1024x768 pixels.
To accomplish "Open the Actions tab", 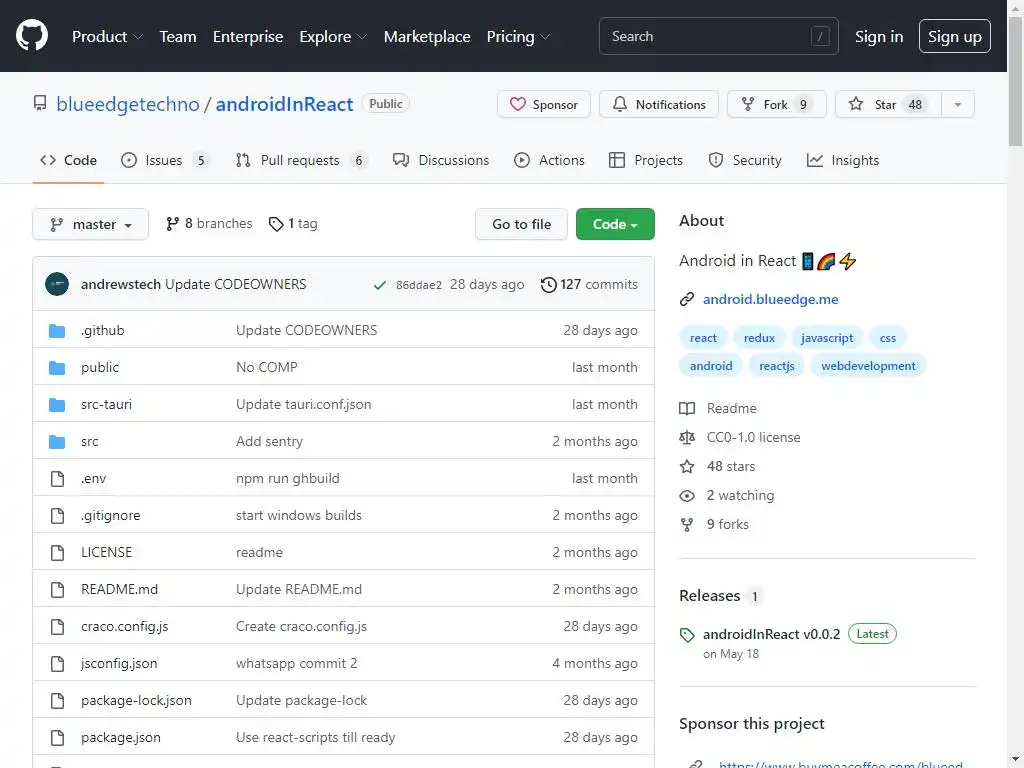I will click(549, 161).
